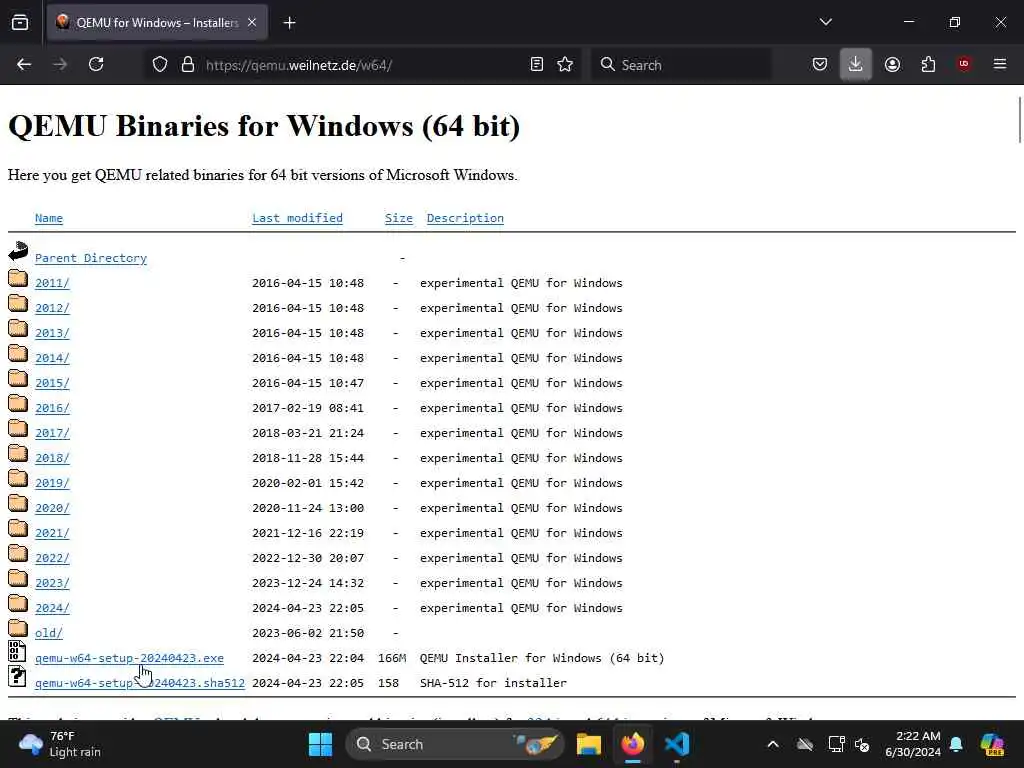Open File Explorer from taskbar
1024x768 pixels.
588,744
